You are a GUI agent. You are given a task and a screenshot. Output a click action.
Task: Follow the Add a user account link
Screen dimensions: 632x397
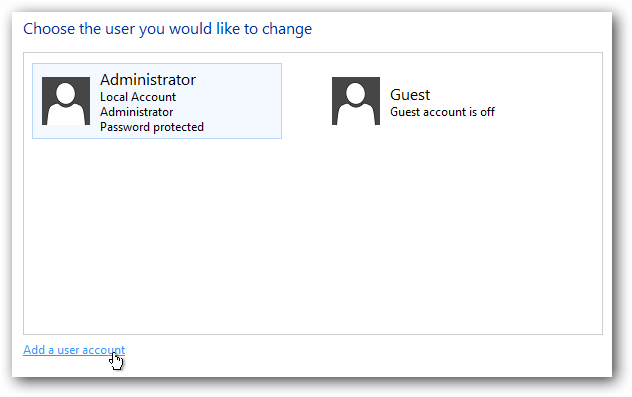pos(74,350)
